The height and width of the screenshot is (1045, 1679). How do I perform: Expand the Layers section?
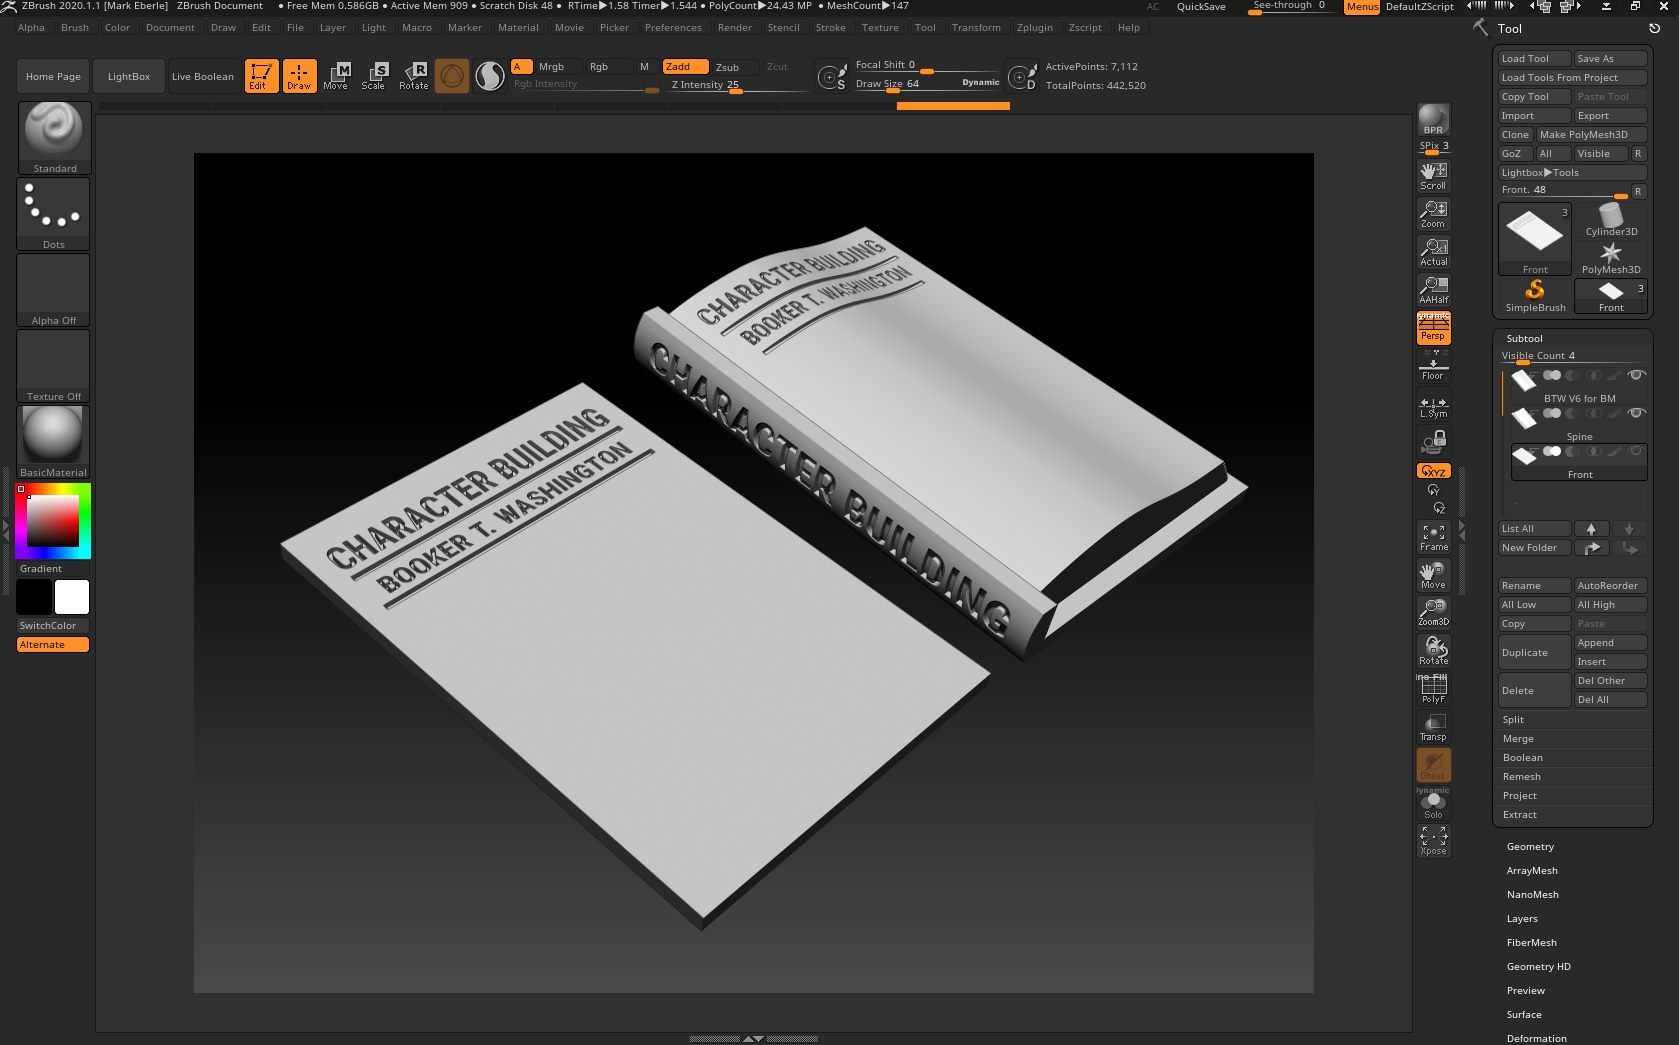pyautogui.click(x=1522, y=919)
